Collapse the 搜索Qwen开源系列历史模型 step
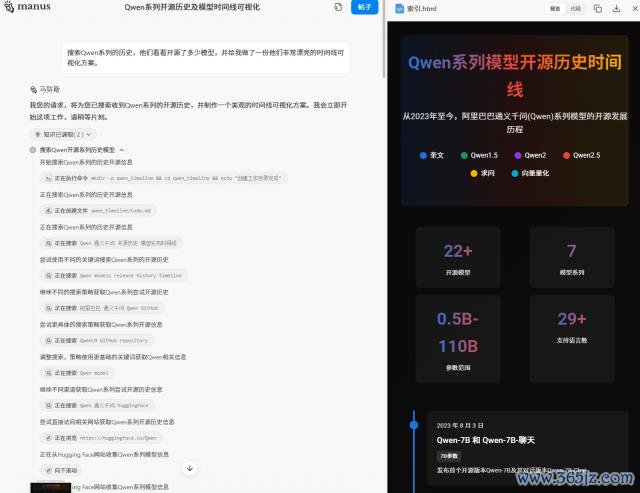The image size is (640, 493). coord(122,150)
